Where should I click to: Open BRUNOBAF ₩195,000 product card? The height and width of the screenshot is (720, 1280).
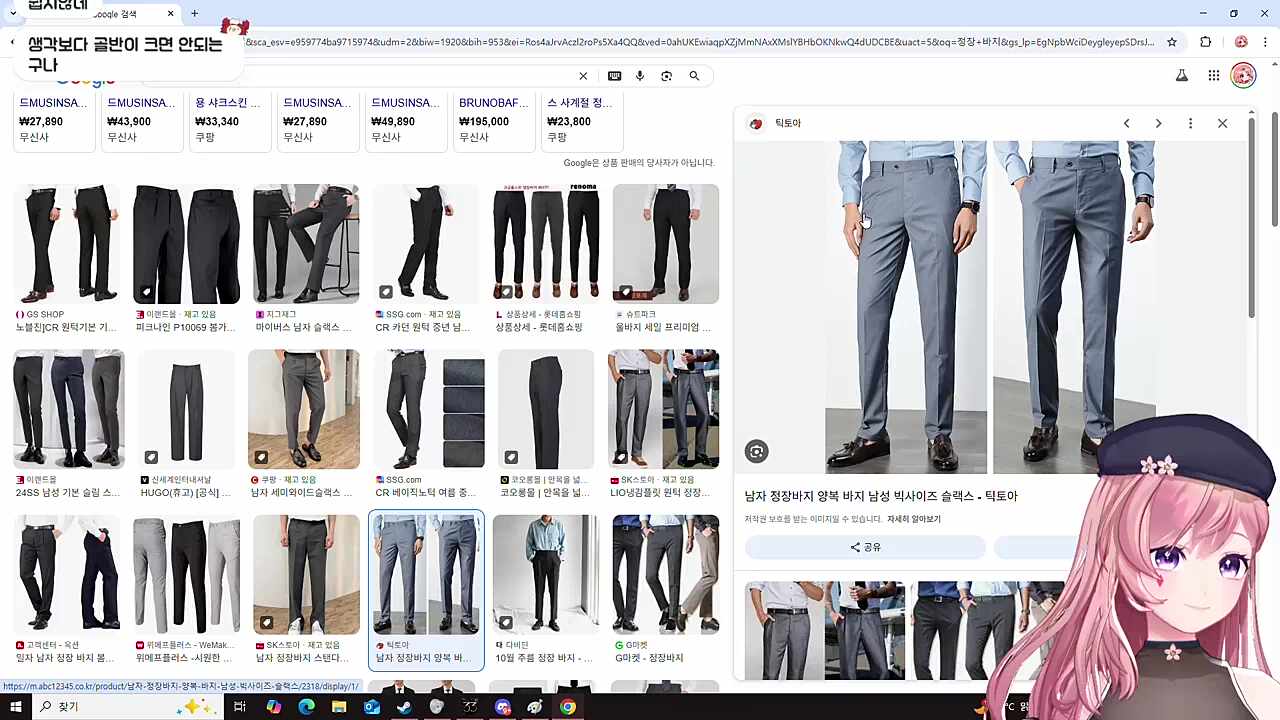(x=493, y=122)
